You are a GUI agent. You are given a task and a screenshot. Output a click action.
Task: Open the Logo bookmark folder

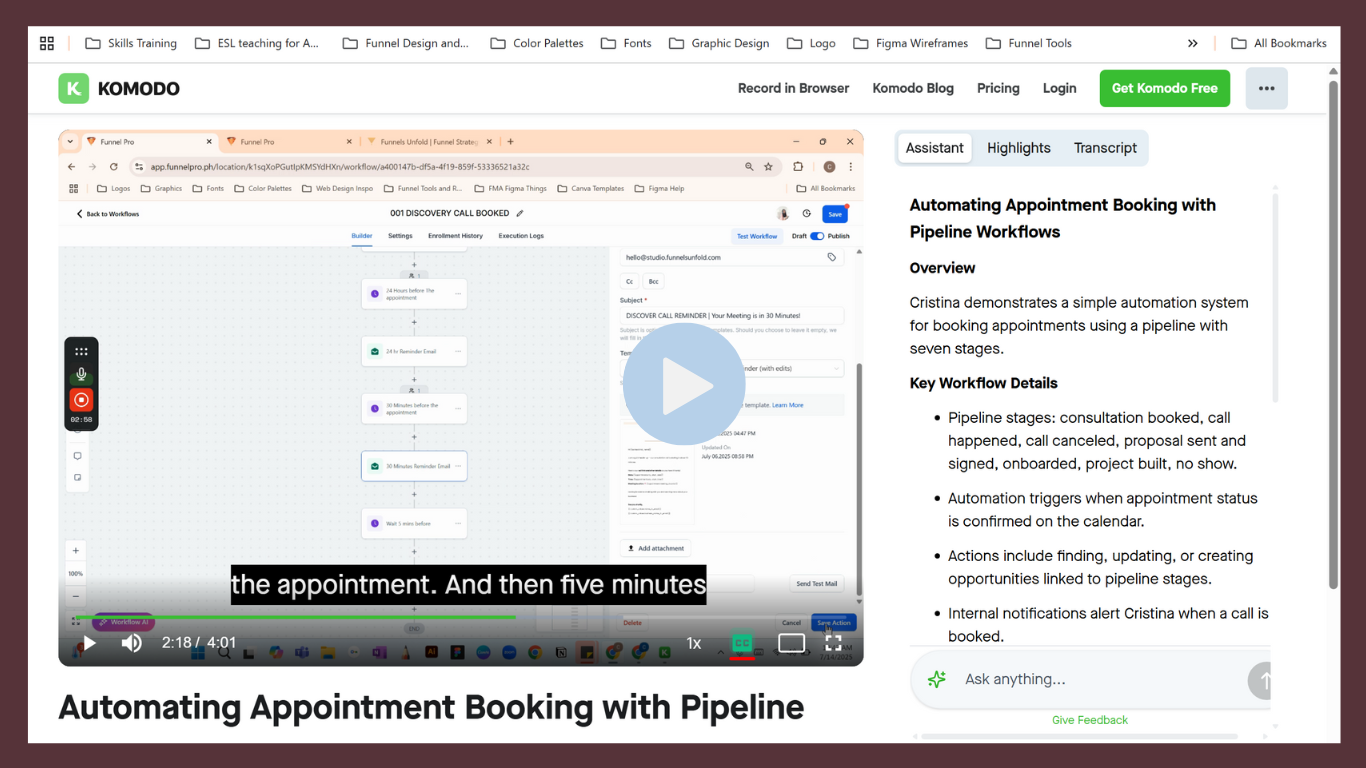click(x=811, y=43)
